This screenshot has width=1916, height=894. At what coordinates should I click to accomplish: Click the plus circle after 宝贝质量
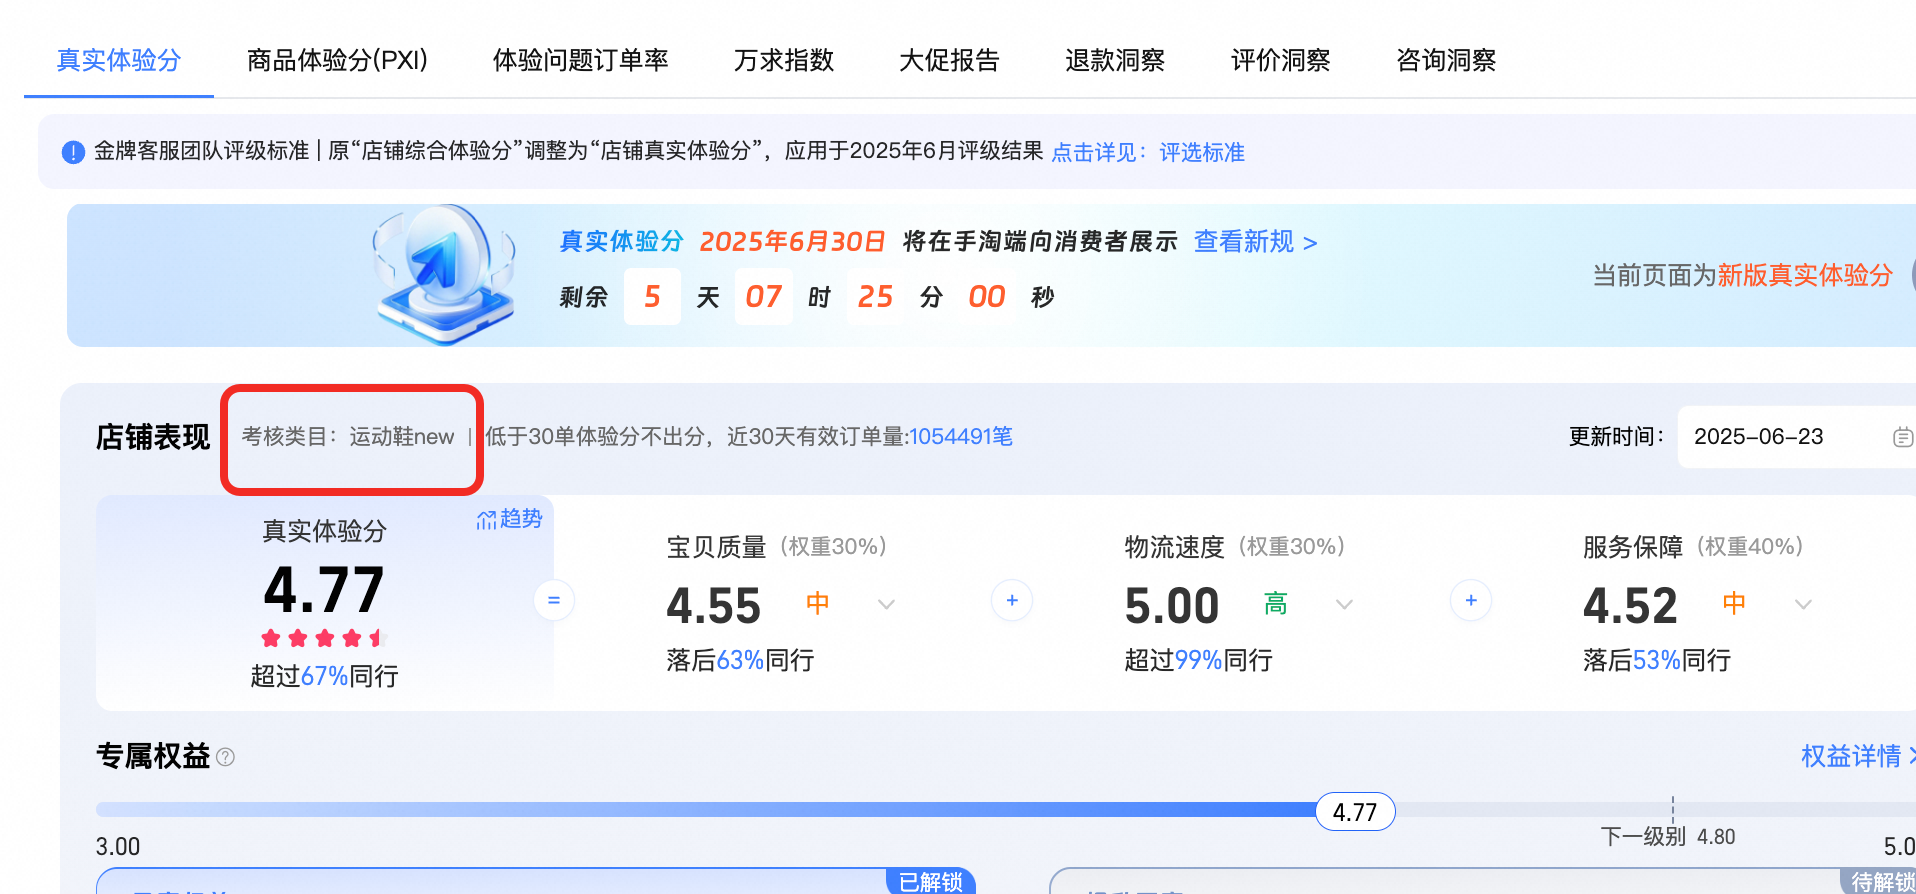1012,600
